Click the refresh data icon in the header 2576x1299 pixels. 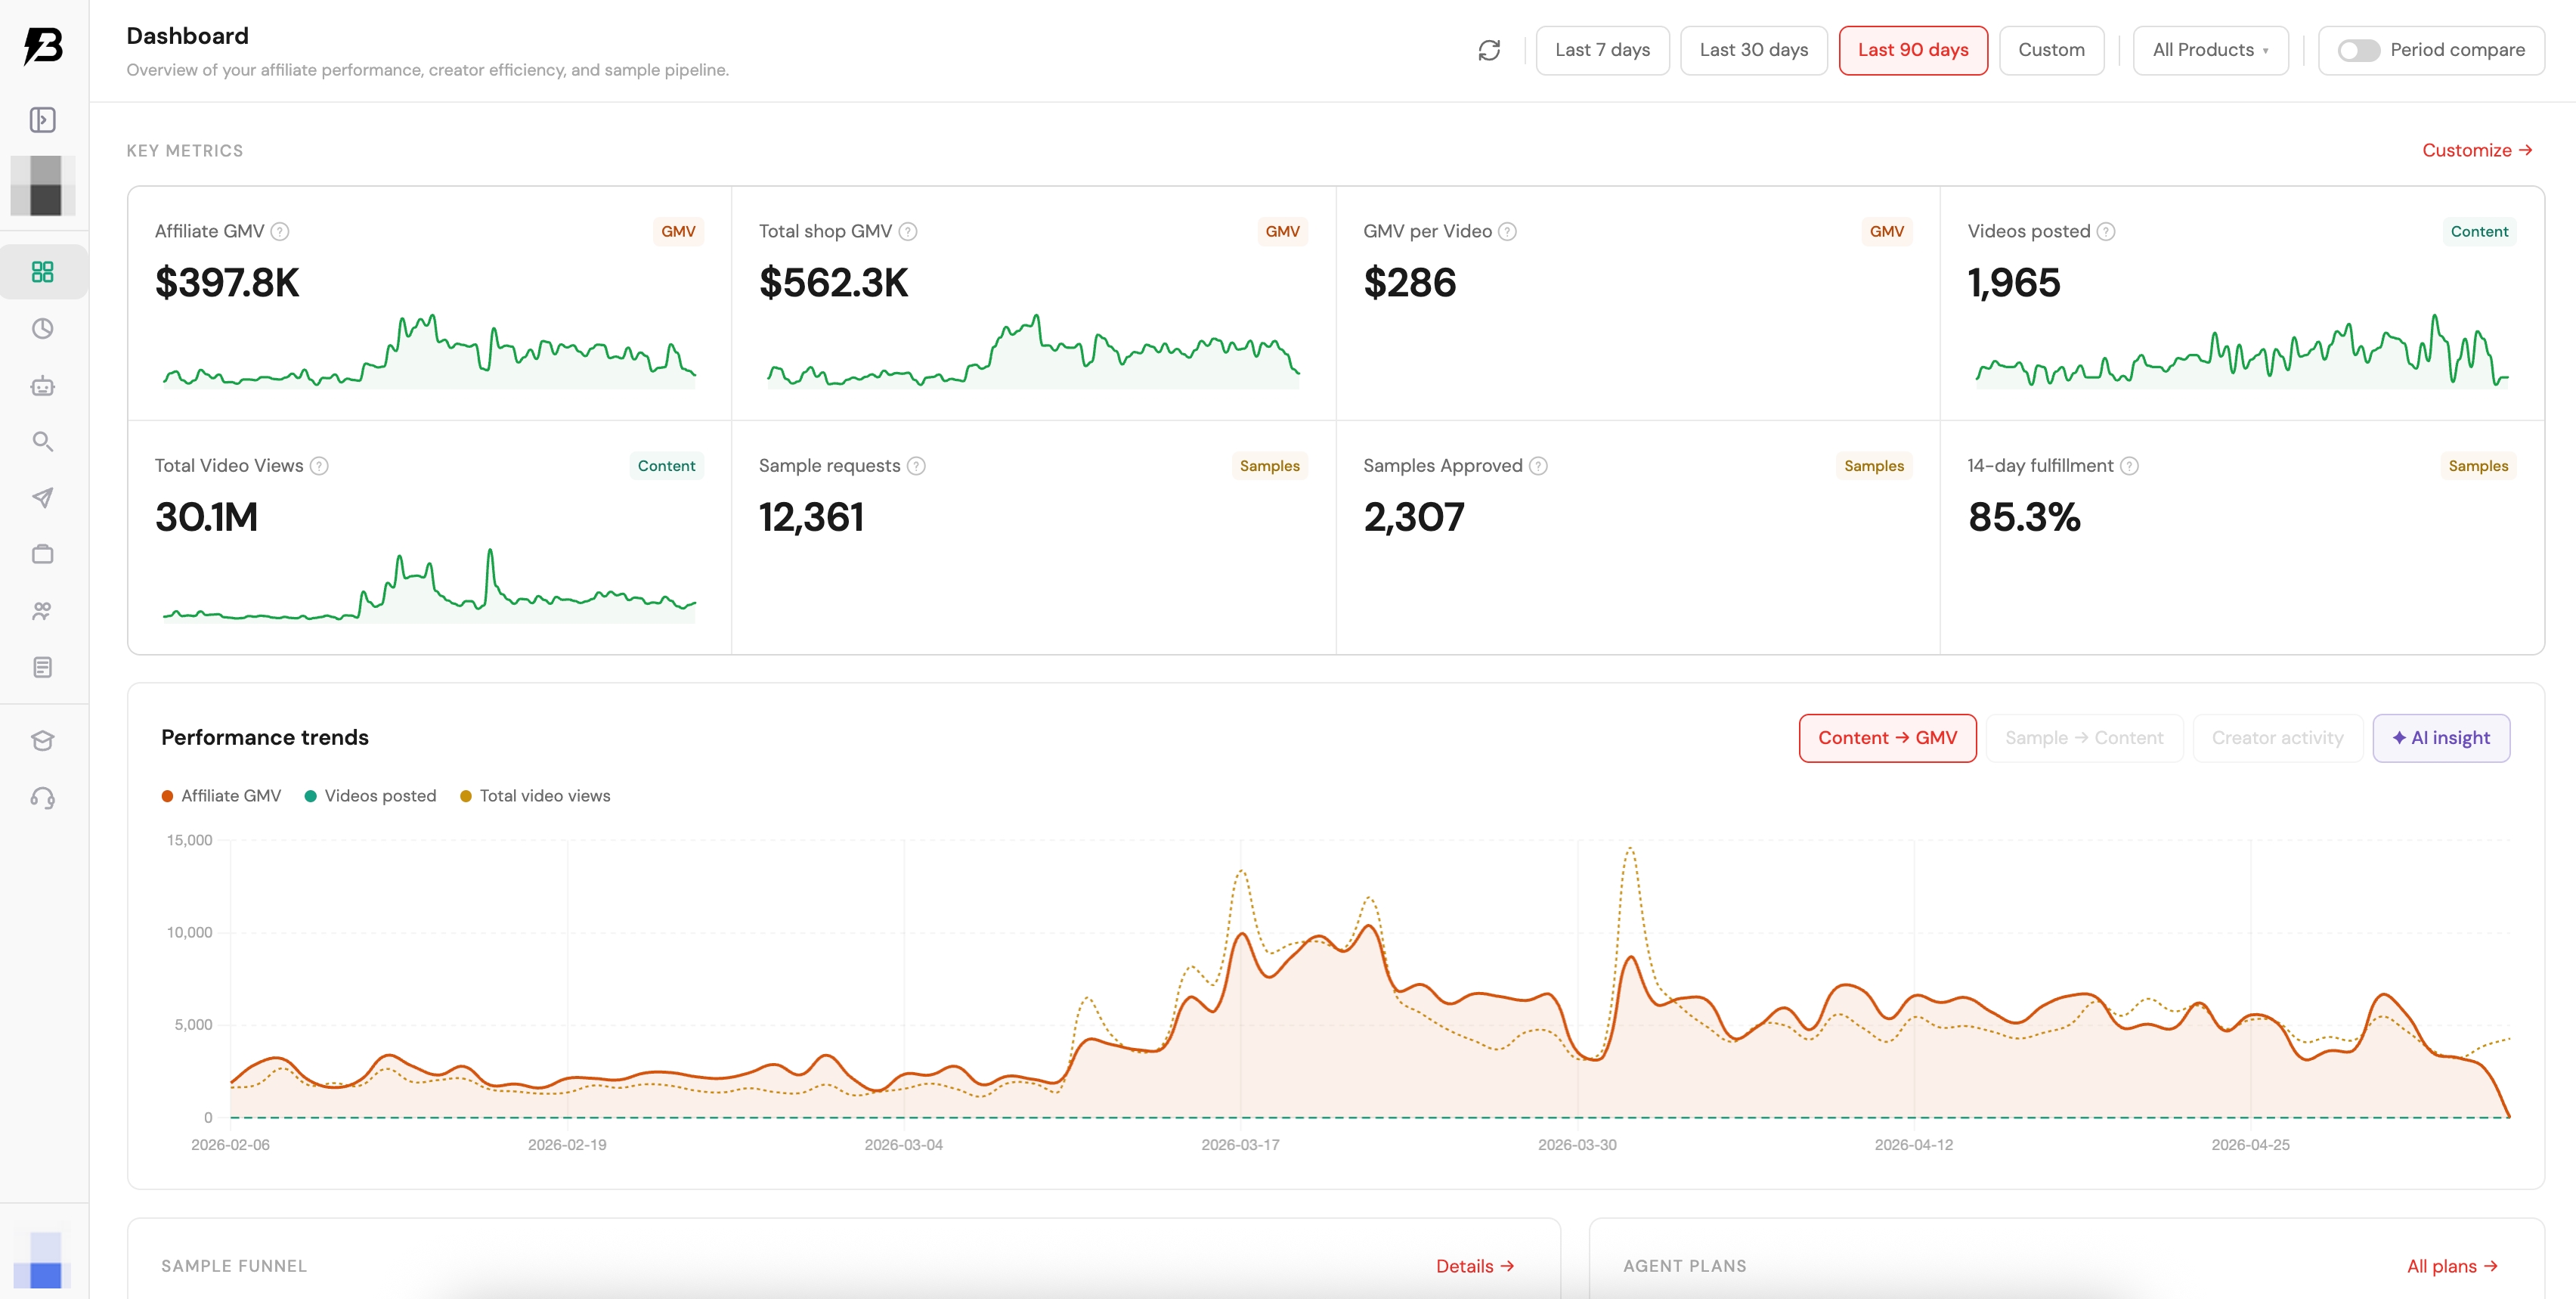pos(1489,50)
